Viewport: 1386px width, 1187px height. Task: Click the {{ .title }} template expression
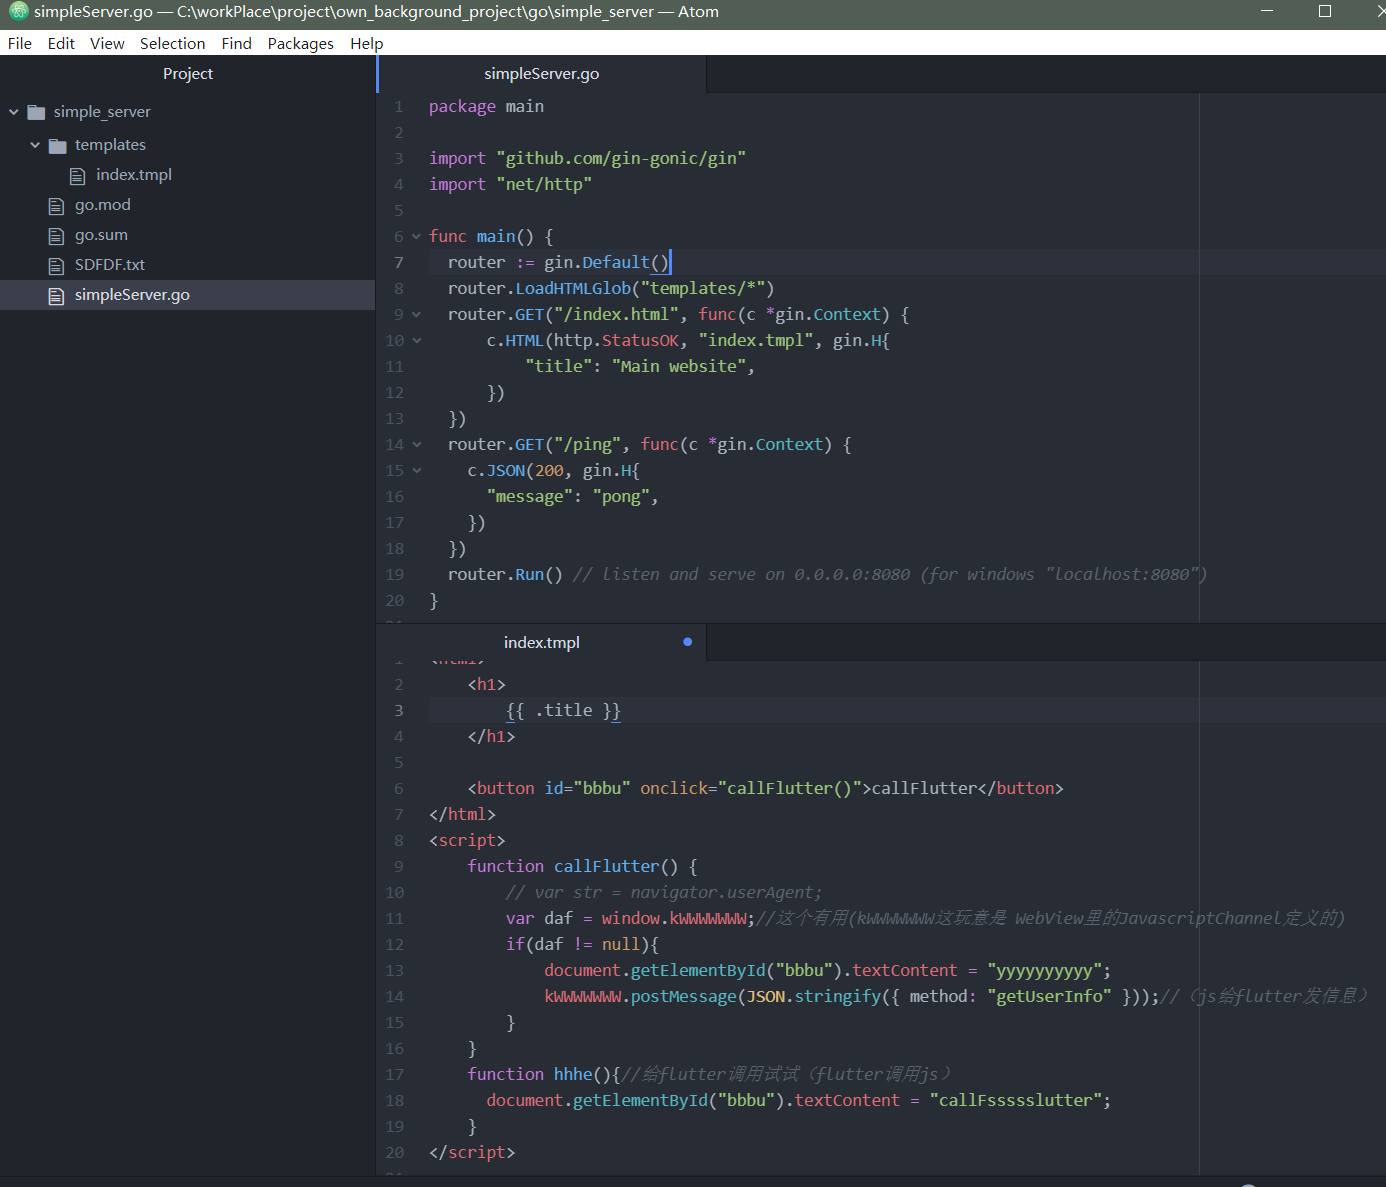pos(563,711)
